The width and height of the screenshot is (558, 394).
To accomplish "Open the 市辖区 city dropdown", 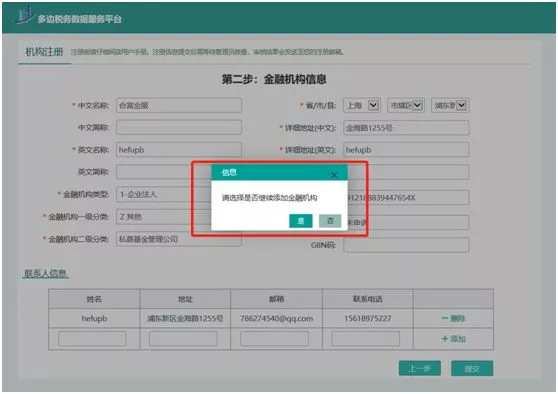I will (x=406, y=105).
